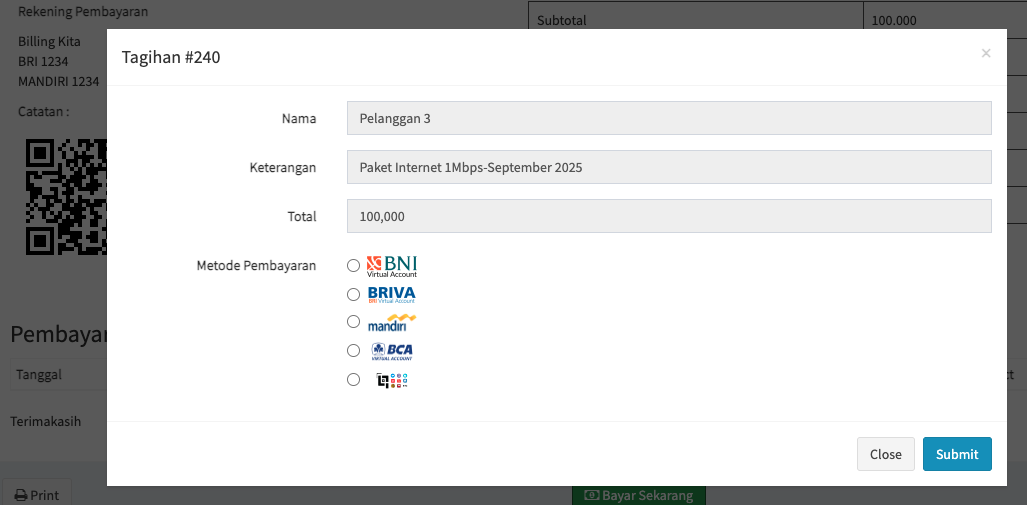
Task: Choose the BRIVA payment radio button
Action: (x=353, y=294)
